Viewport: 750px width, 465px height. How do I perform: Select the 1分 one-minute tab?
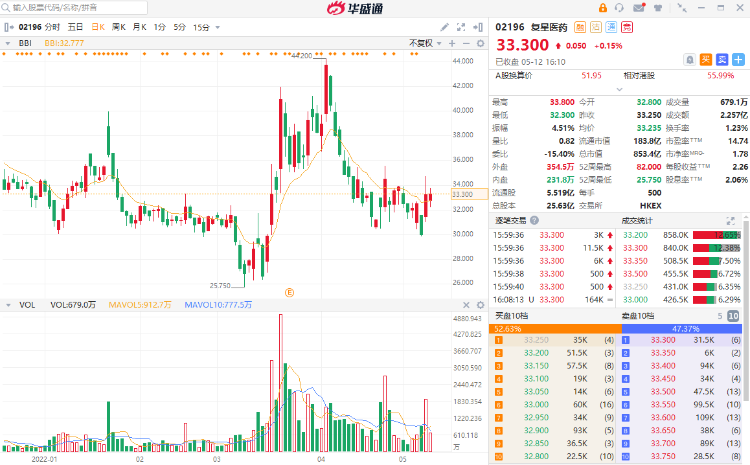tap(160, 27)
